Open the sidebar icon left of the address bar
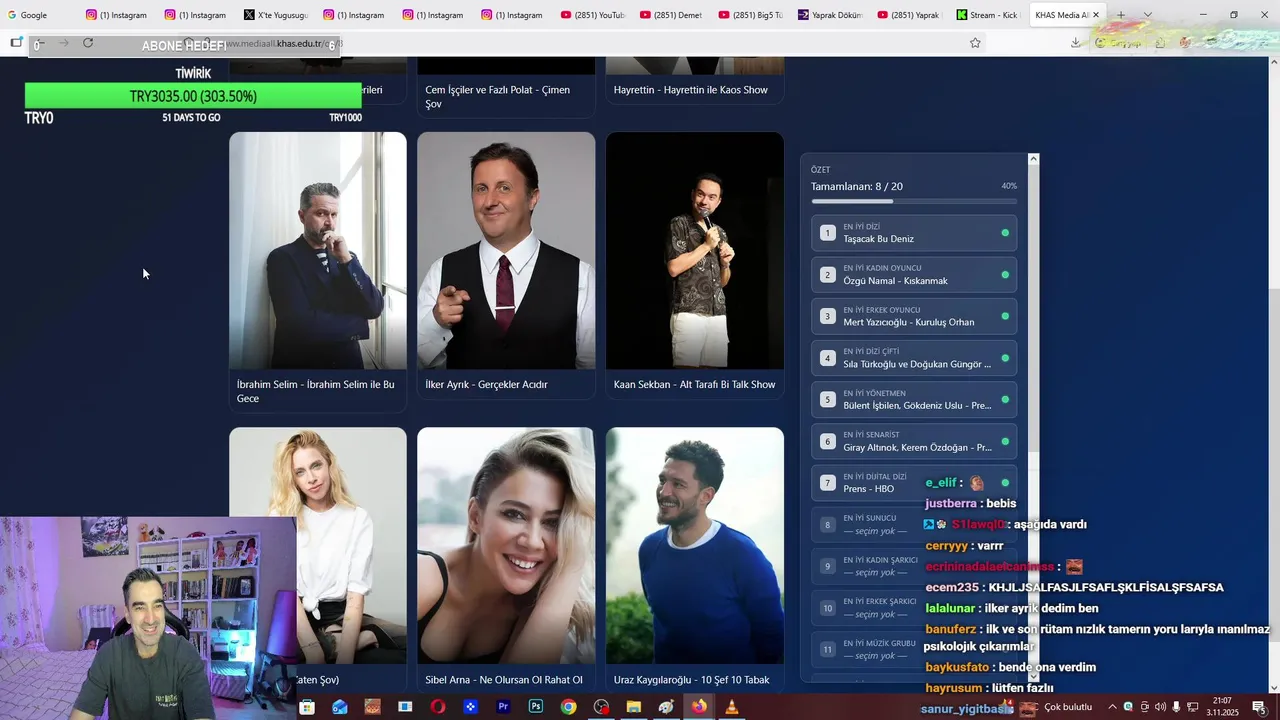Image resolution: width=1280 pixels, height=720 pixels. pyautogui.click(x=16, y=43)
